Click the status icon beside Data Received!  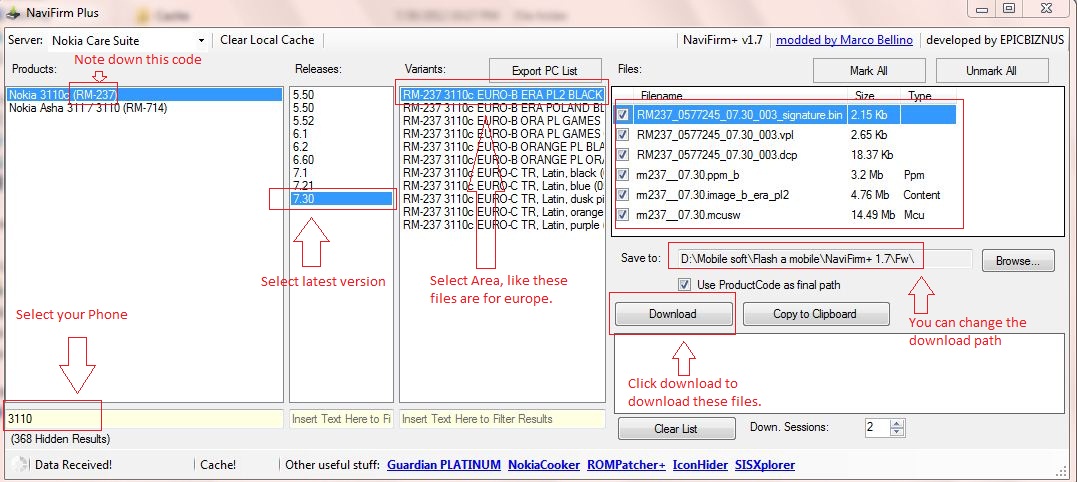pos(21,464)
